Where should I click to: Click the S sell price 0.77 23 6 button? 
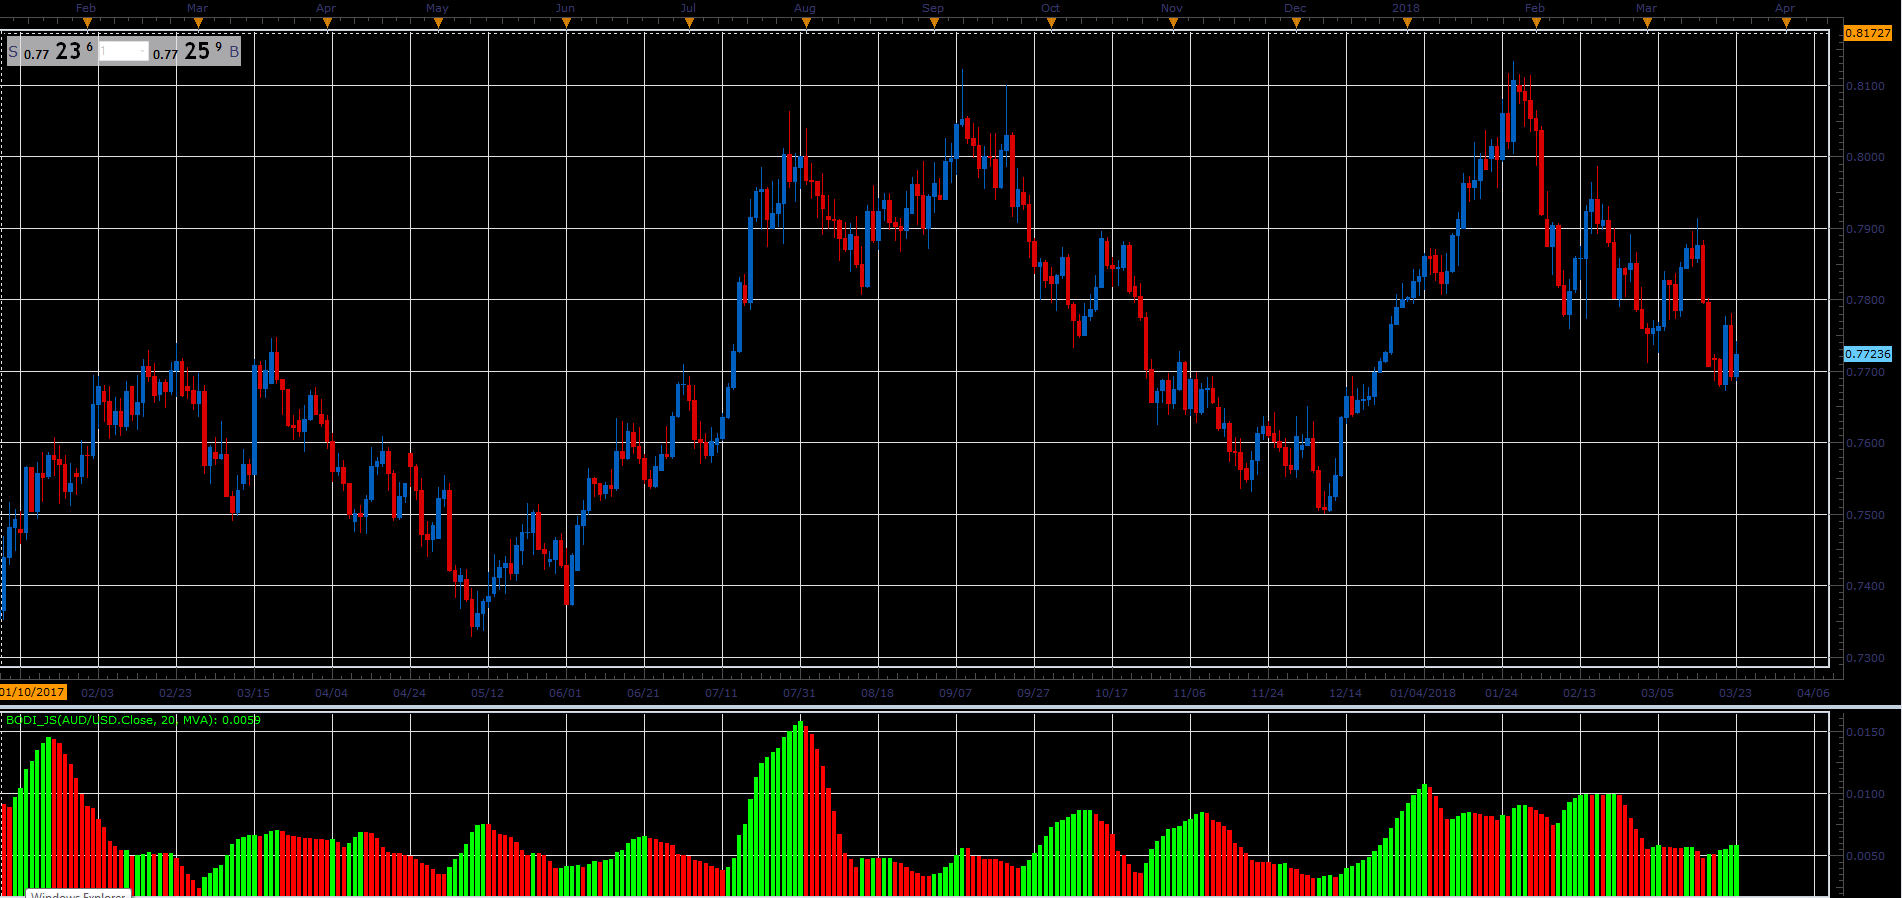click(x=52, y=51)
